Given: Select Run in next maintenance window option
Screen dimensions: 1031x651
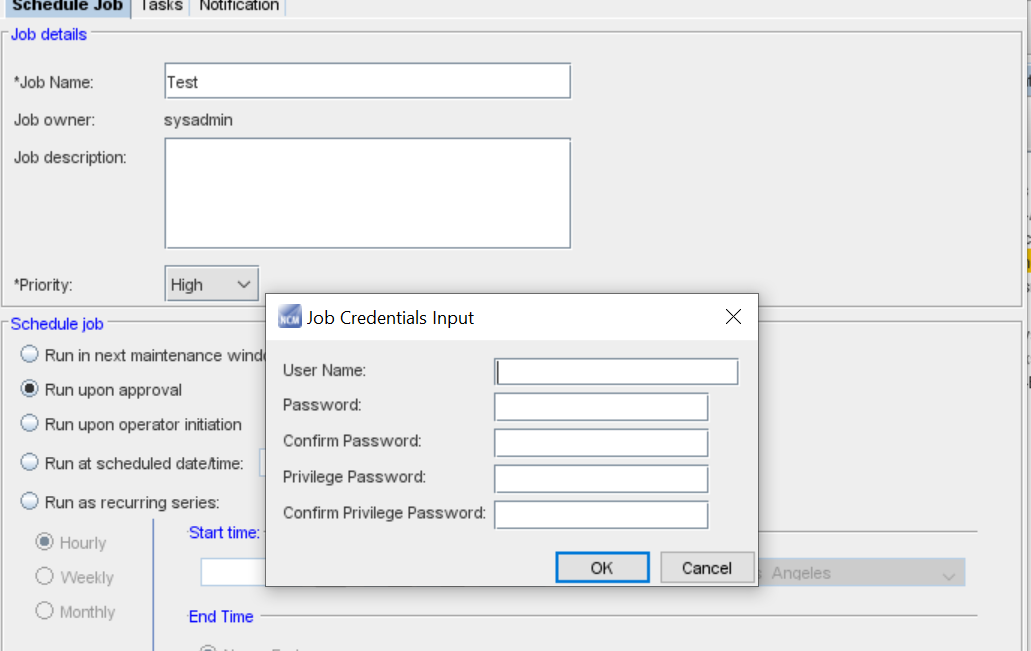Looking at the screenshot, I should [x=30, y=355].
